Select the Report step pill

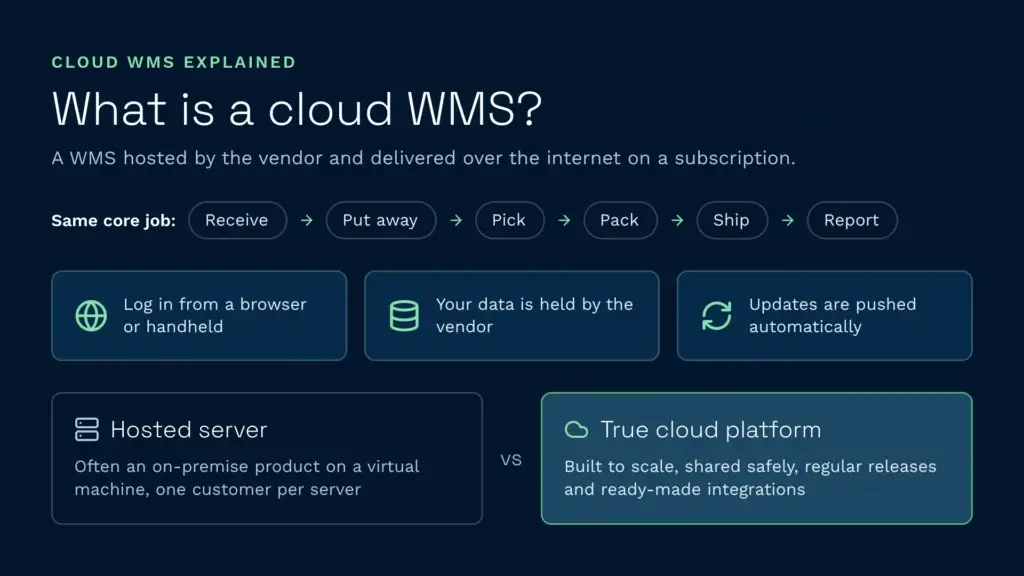(x=852, y=220)
